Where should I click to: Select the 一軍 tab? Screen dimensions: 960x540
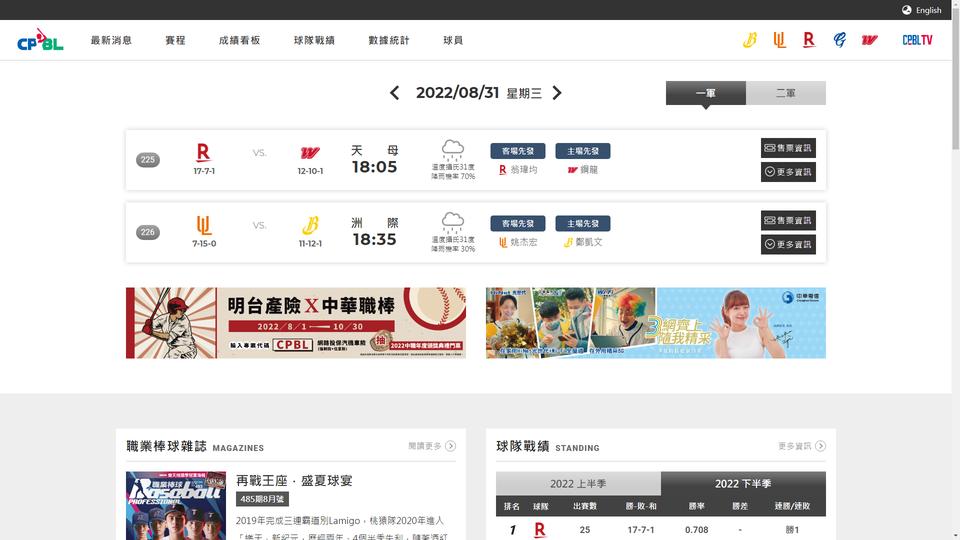(705, 93)
